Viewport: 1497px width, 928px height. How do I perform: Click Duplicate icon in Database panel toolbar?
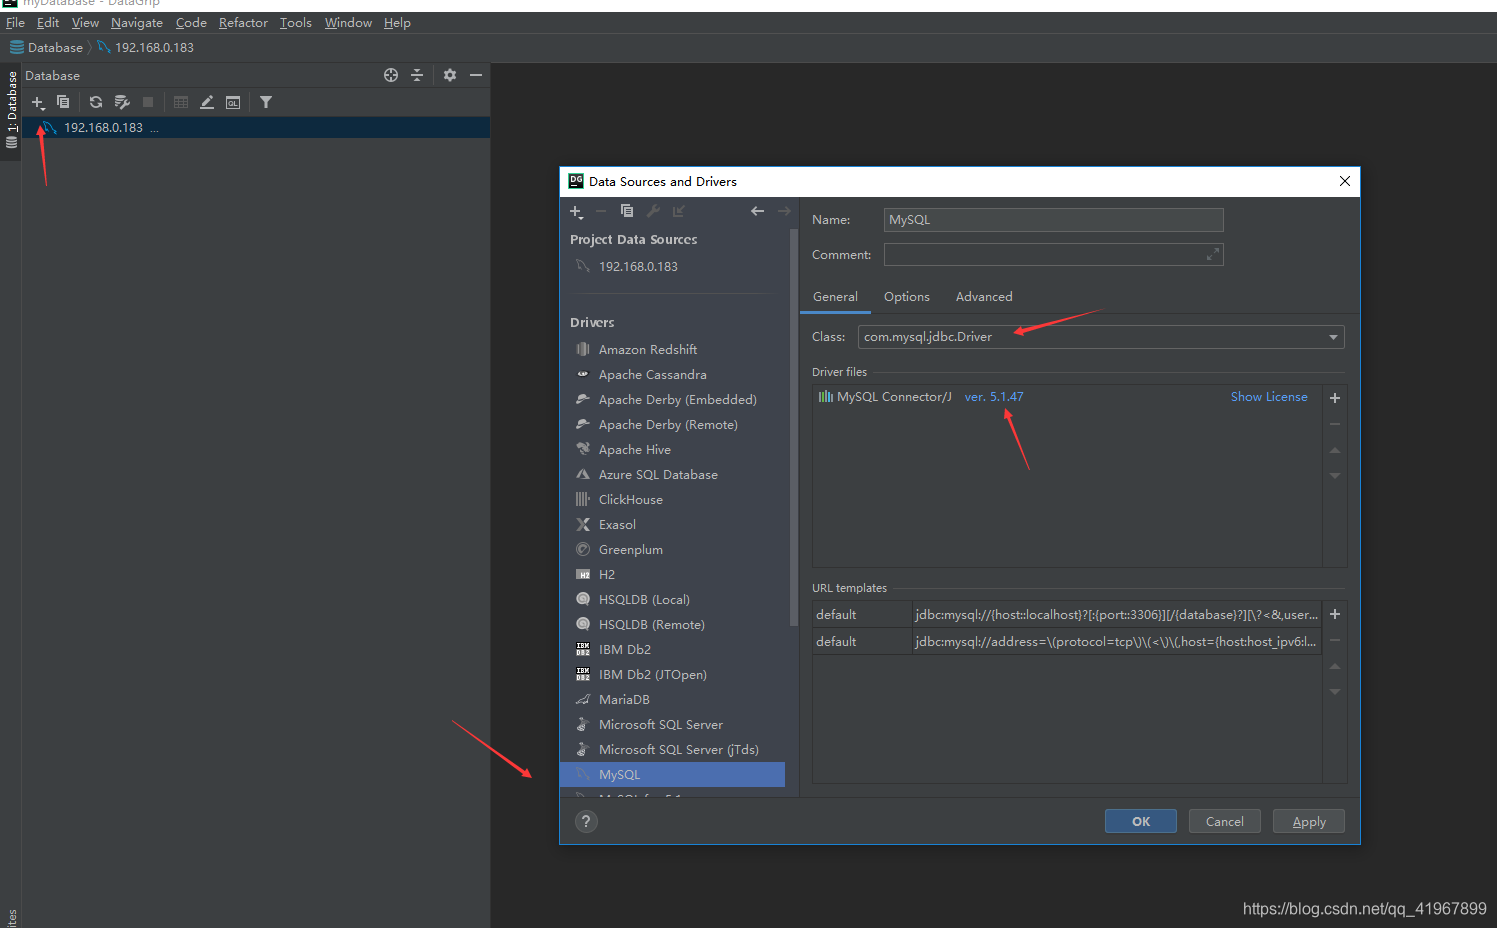coord(63,102)
